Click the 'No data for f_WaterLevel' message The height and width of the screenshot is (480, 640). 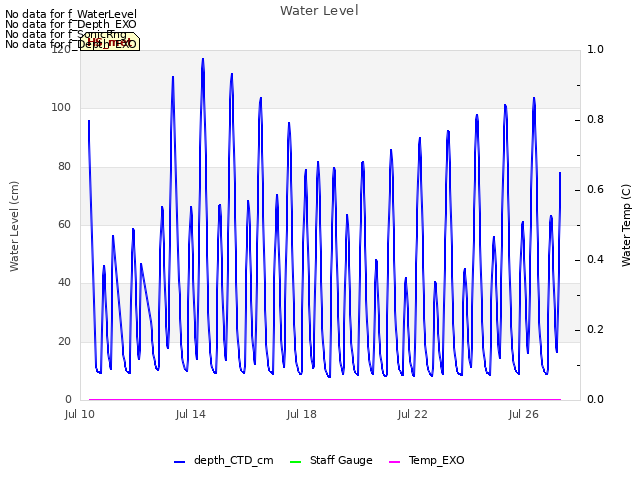point(71,14)
